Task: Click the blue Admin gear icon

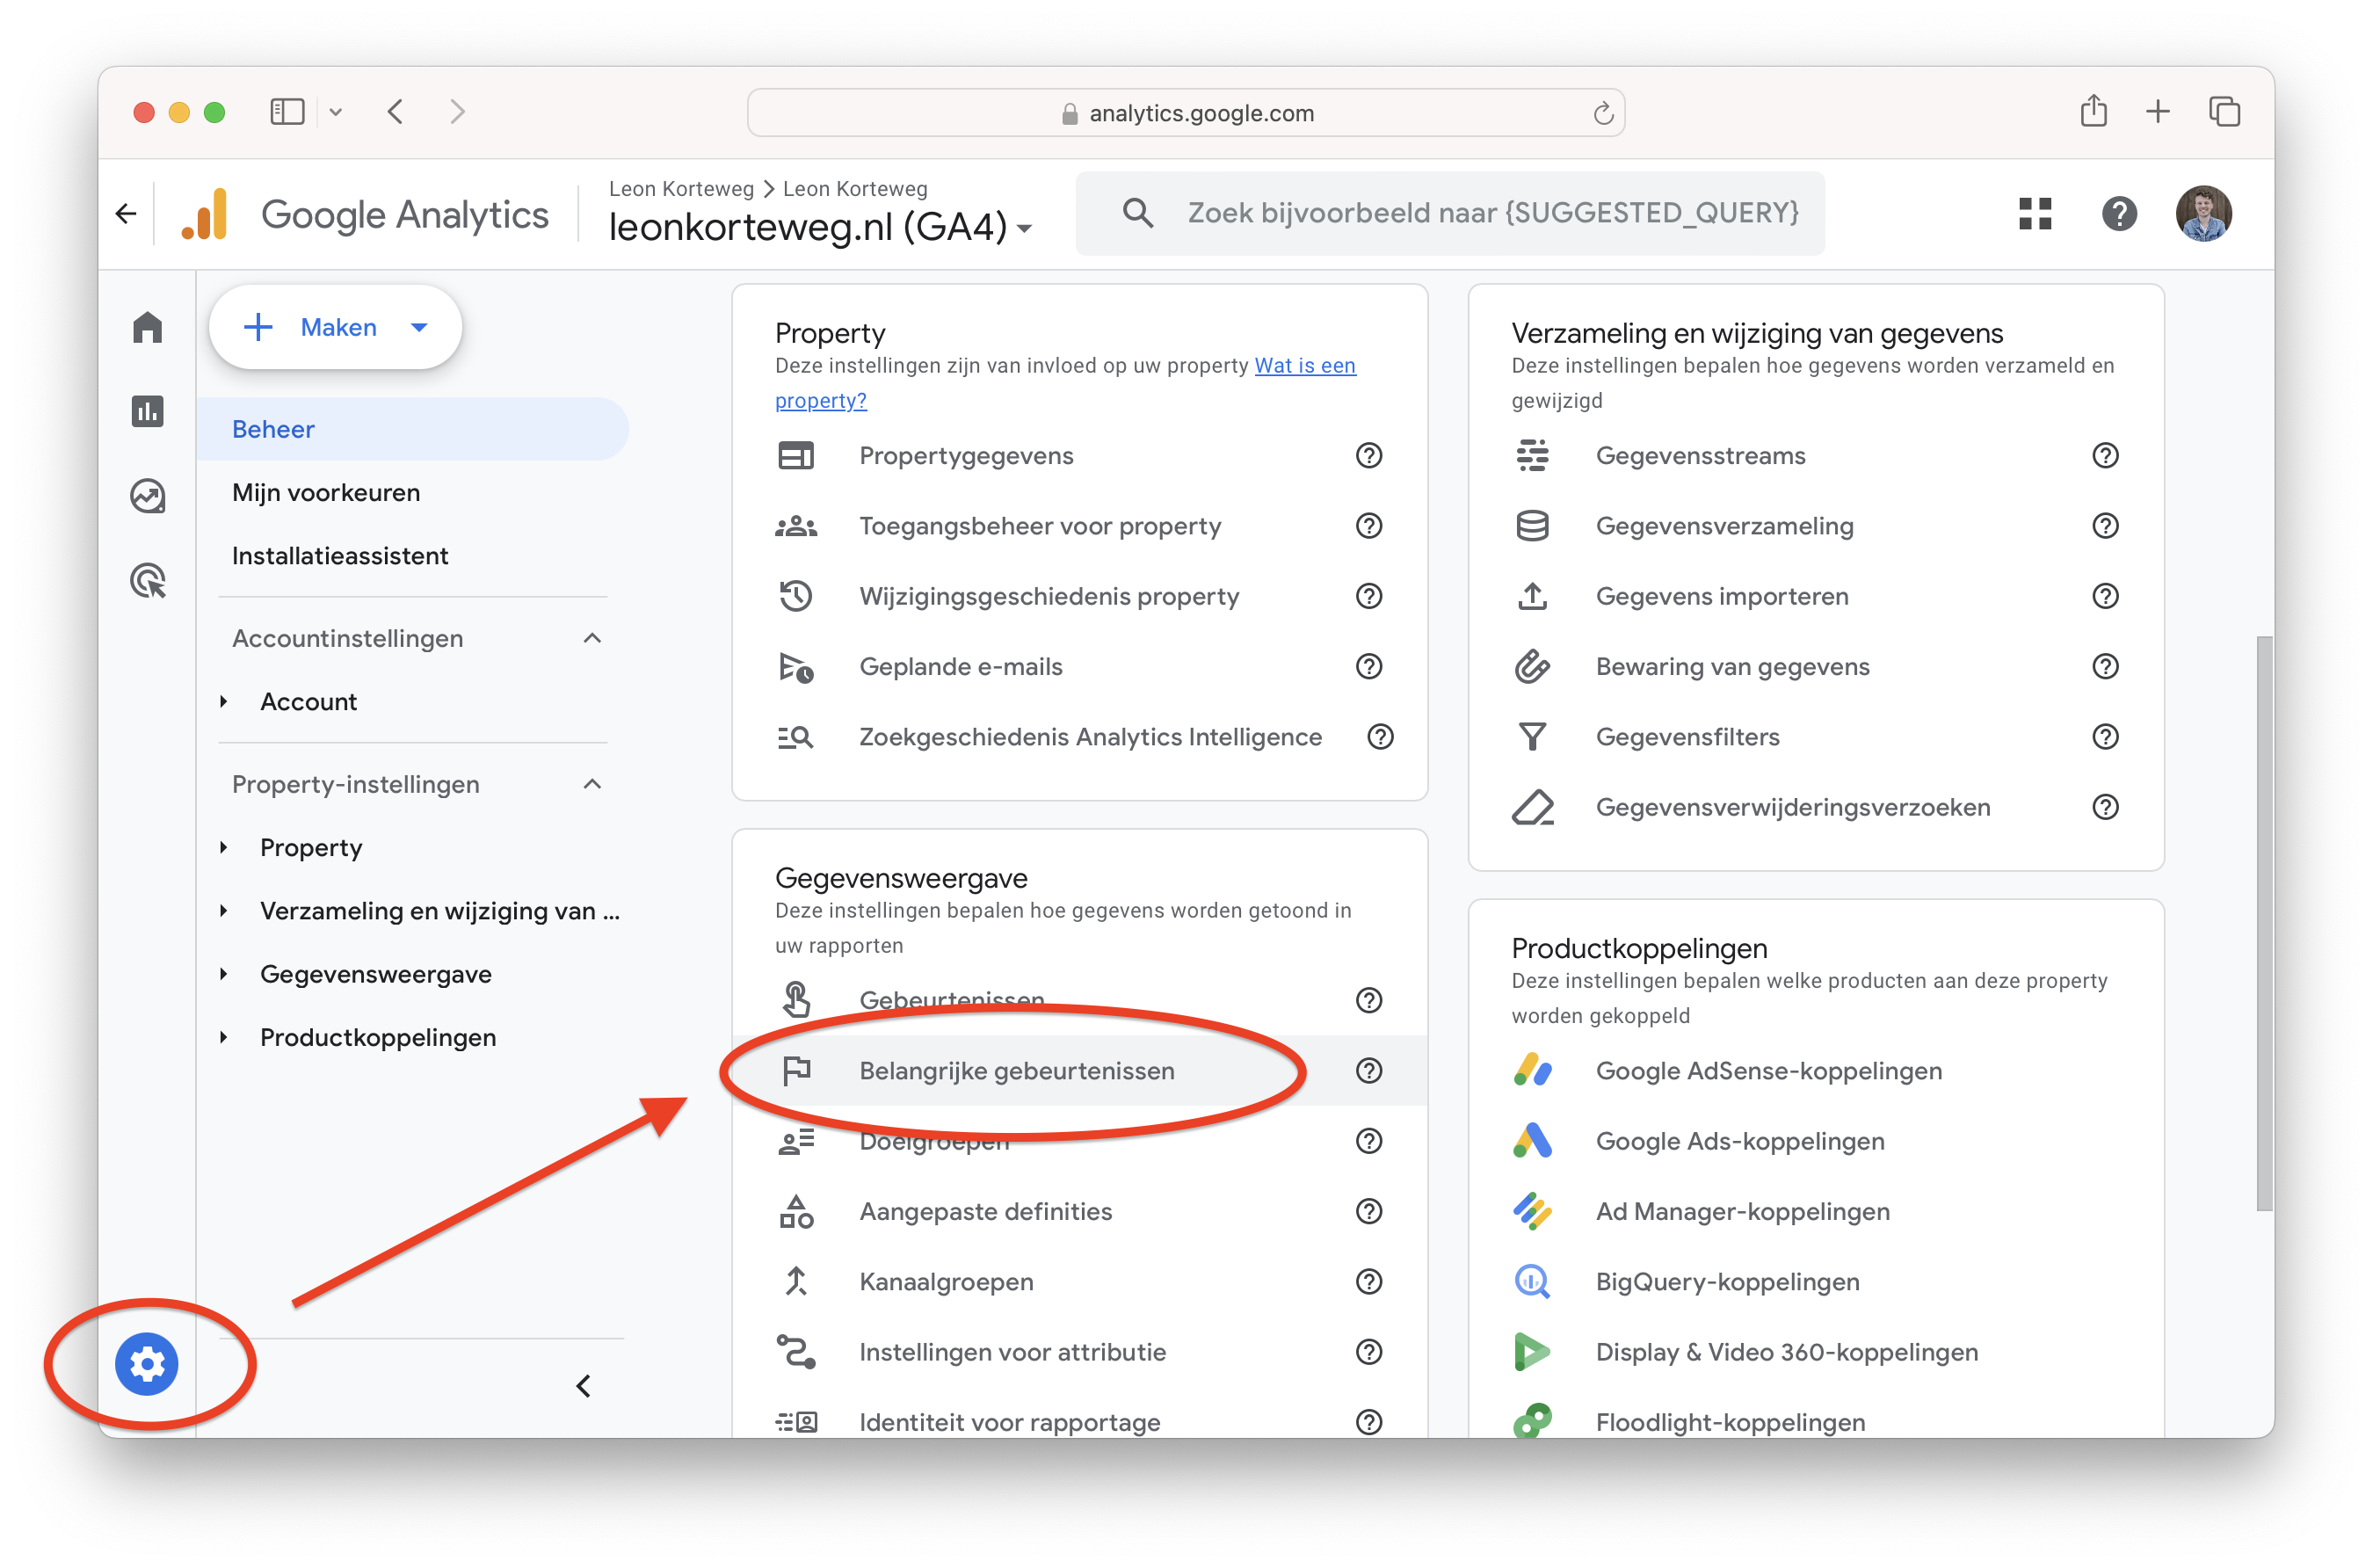Action: tap(147, 1364)
